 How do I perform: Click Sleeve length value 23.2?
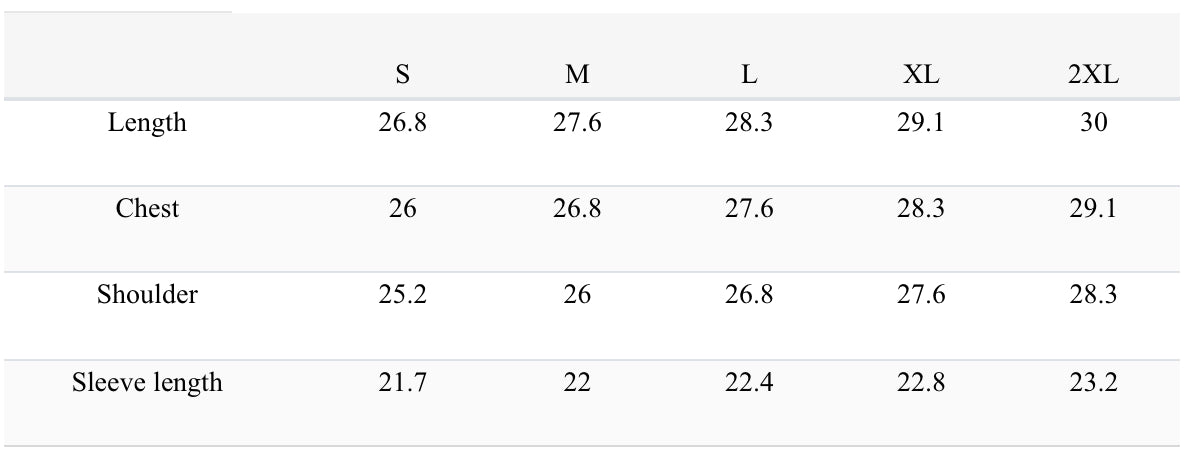1093,382
